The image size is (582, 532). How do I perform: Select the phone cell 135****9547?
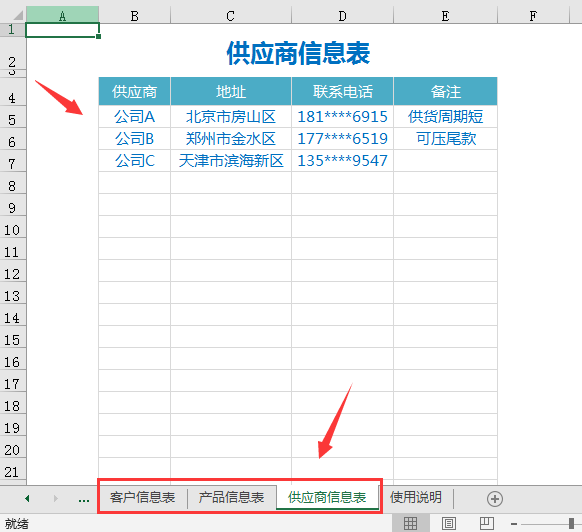[342, 160]
